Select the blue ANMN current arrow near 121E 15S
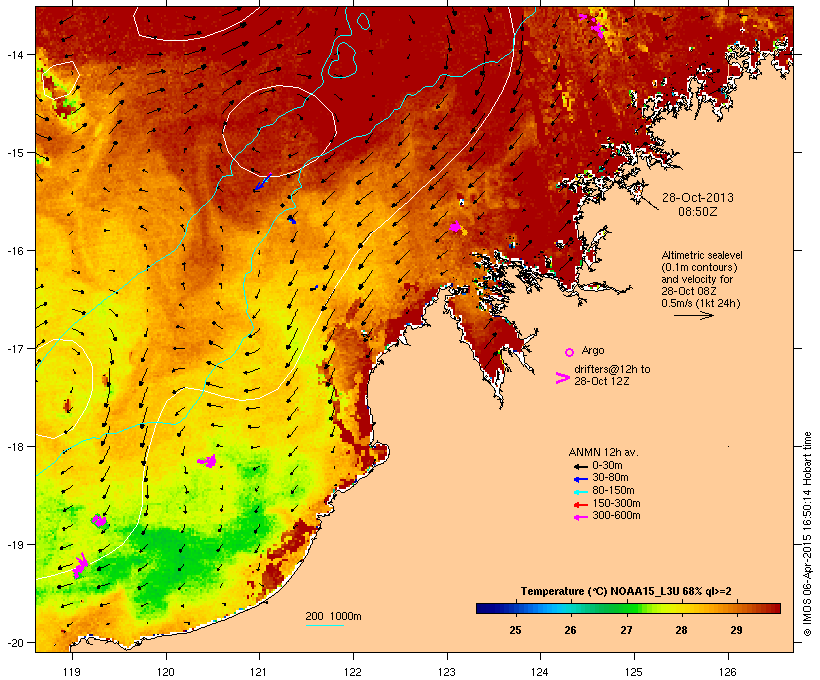The width and height of the screenshot is (820, 680). click(x=263, y=183)
